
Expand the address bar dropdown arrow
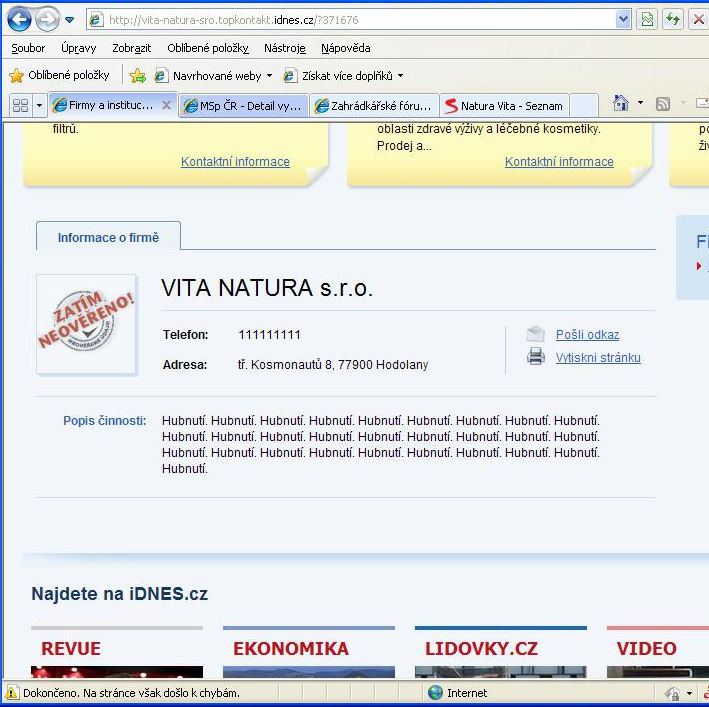623,20
